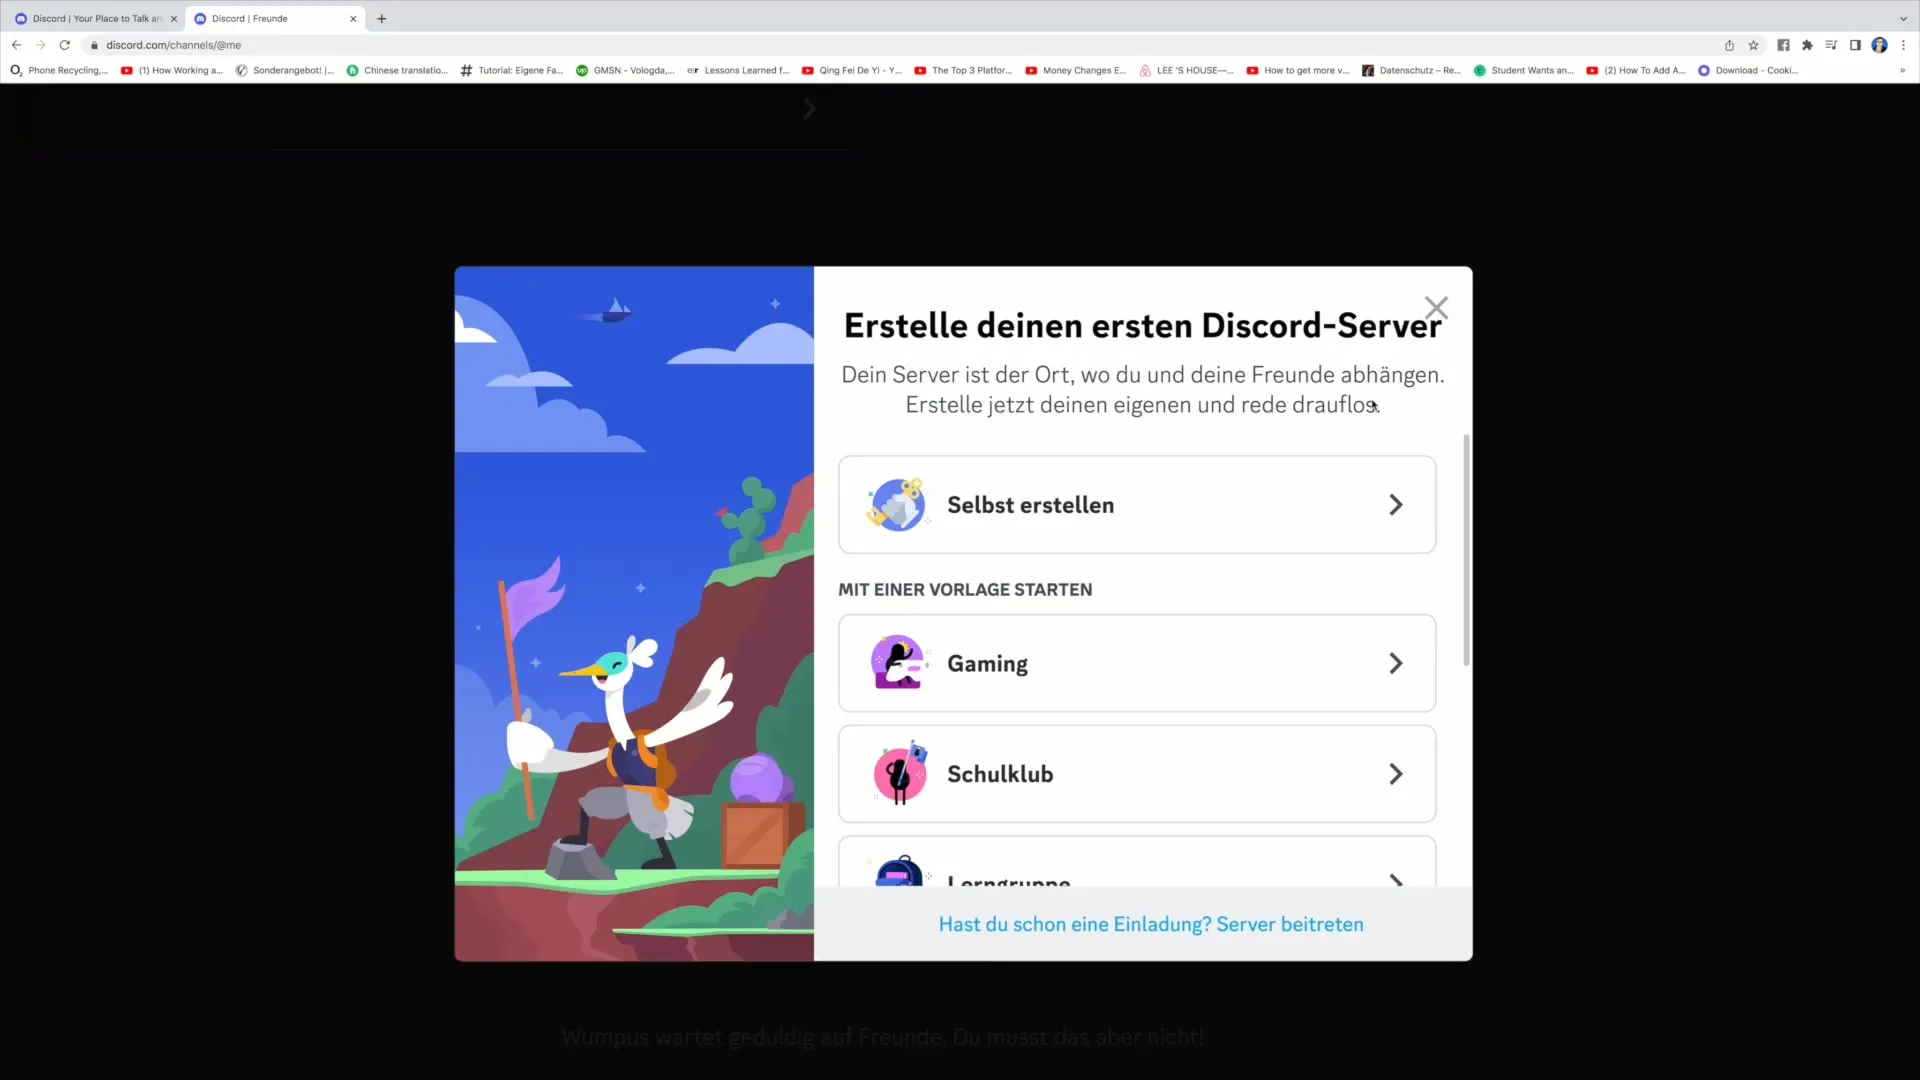The width and height of the screenshot is (1920, 1080).
Task: Expand the 'Selbst erstellen' option chevron
Action: coord(1395,504)
